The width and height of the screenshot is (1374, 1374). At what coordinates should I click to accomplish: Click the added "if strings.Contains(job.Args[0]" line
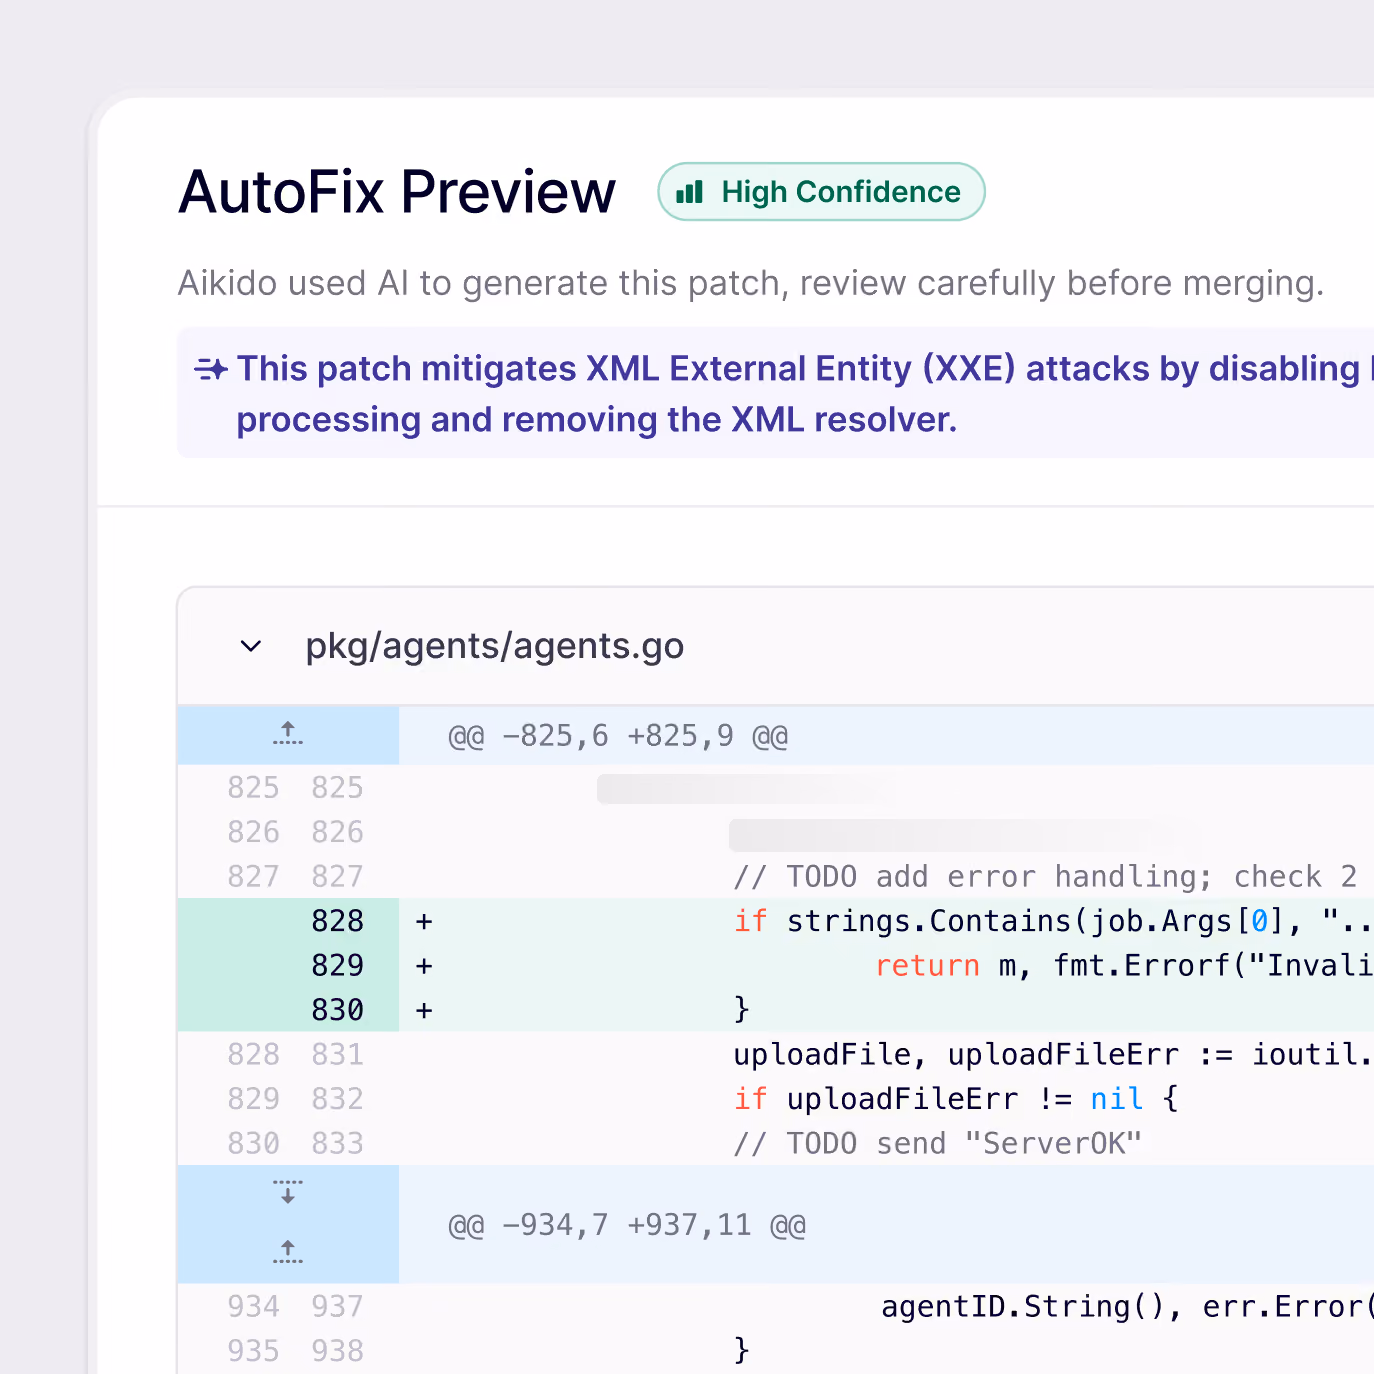pos(1053,921)
